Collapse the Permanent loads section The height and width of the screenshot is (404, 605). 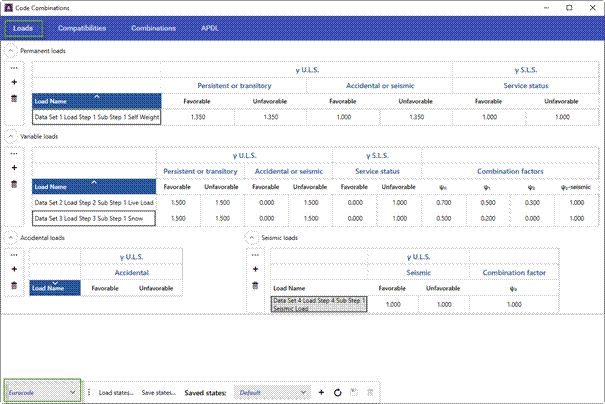pyautogui.click(x=10, y=51)
